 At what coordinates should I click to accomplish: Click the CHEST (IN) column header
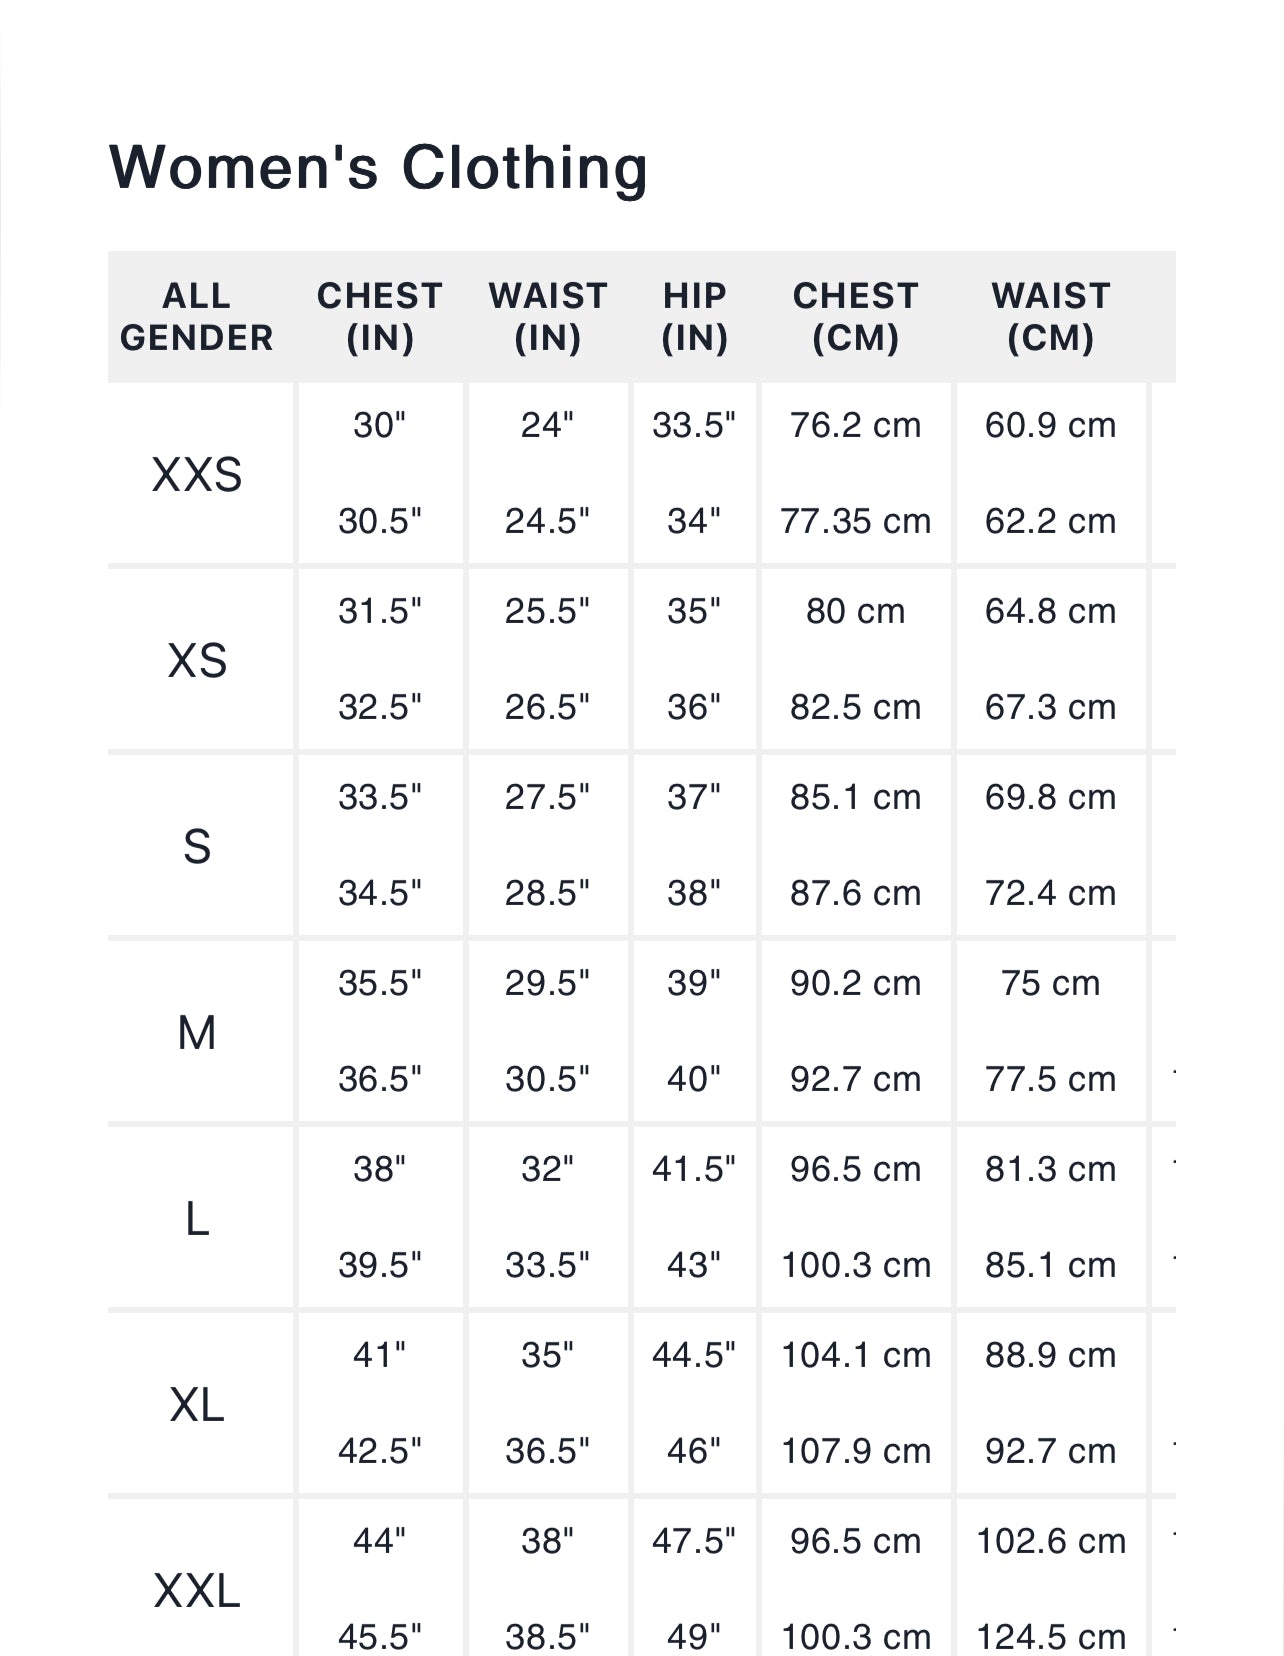pyautogui.click(x=380, y=317)
